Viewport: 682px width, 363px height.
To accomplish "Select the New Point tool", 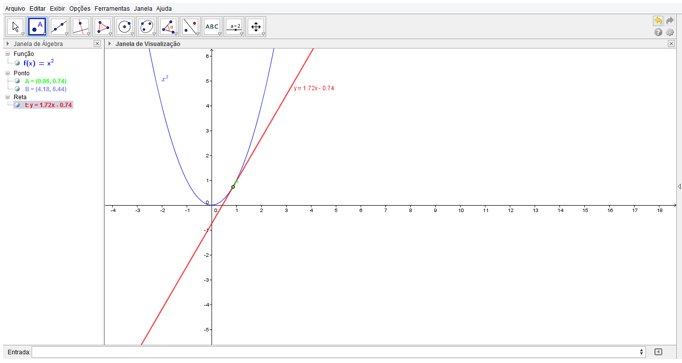I will point(37,27).
